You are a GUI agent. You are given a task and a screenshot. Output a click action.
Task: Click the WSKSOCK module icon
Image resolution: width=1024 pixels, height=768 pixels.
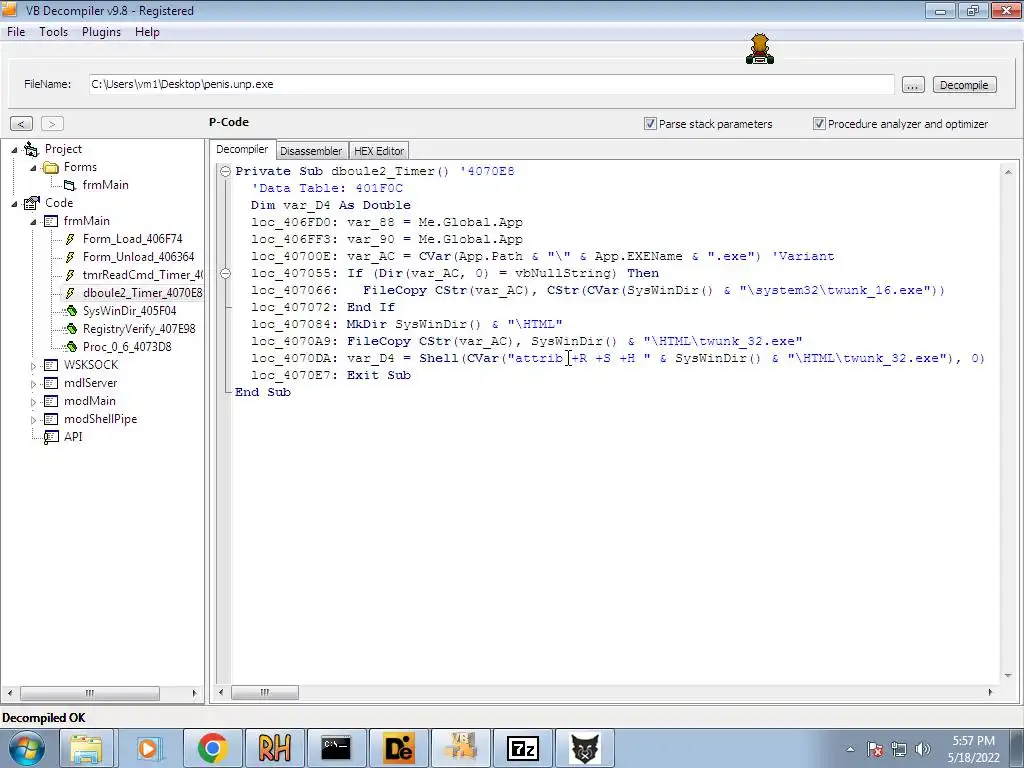coord(51,365)
